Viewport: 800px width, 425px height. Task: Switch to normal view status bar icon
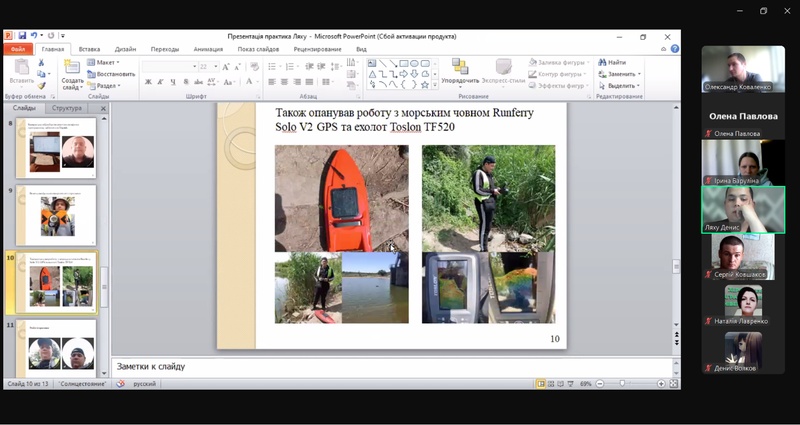pyautogui.click(x=541, y=384)
